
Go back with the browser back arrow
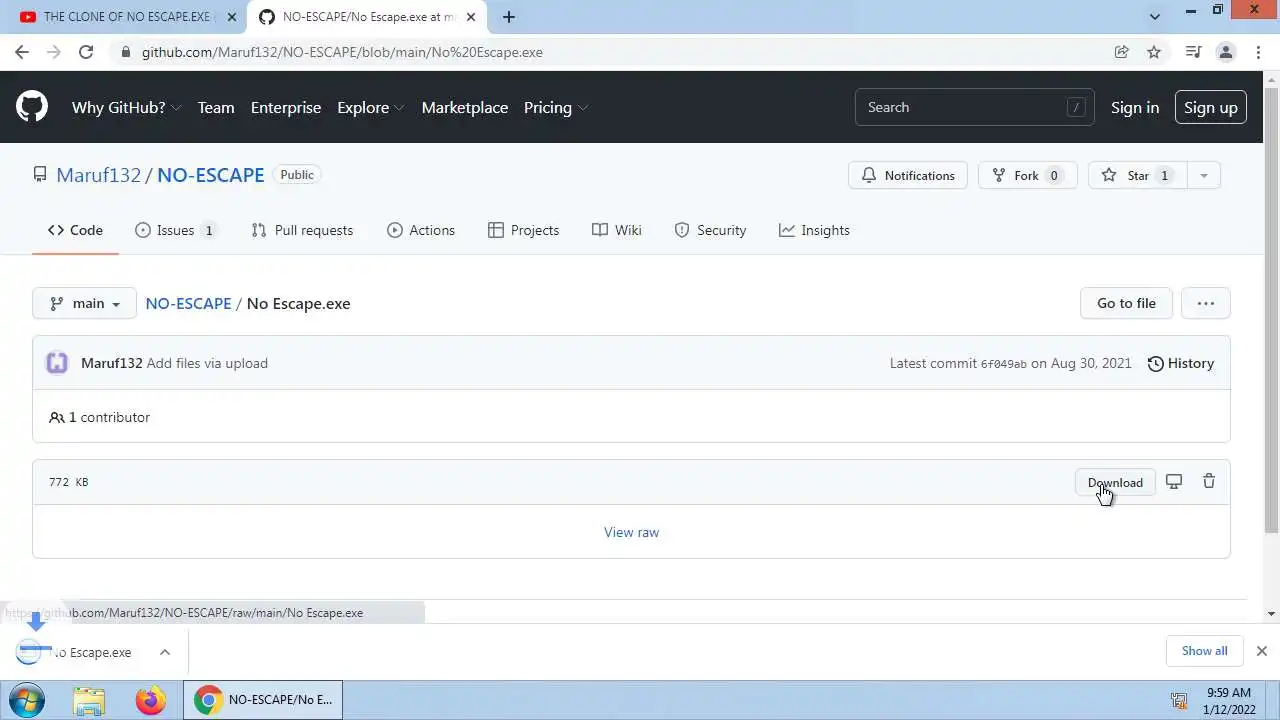click(22, 52)
